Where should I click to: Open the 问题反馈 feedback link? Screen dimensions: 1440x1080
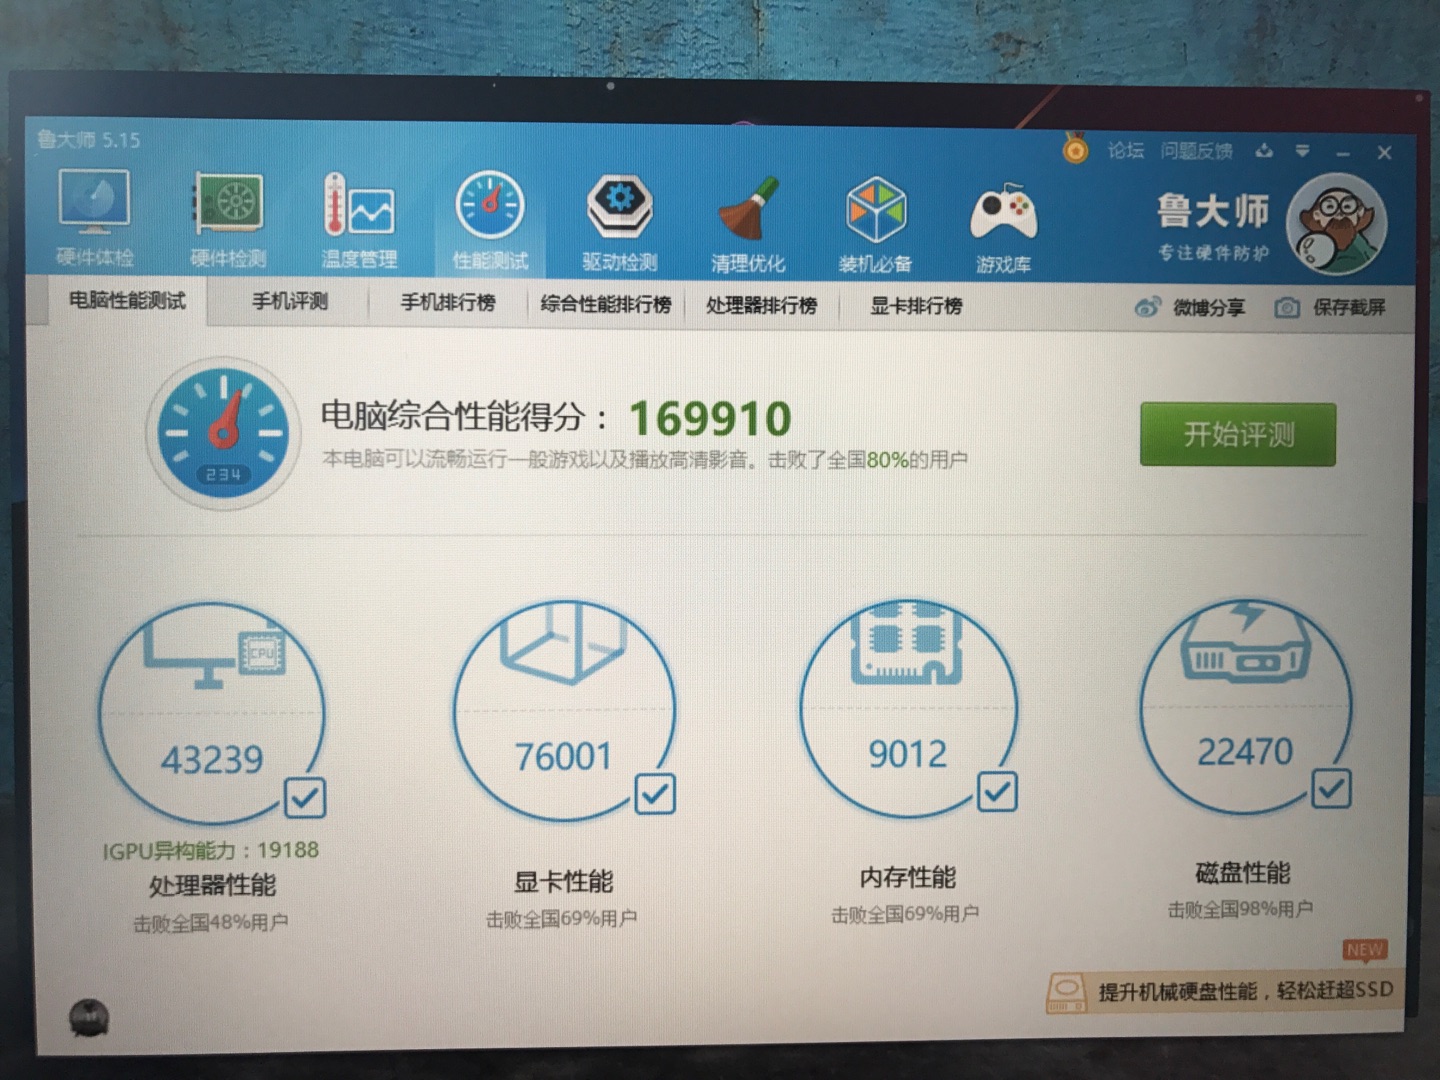click(x=1196, y=151)
